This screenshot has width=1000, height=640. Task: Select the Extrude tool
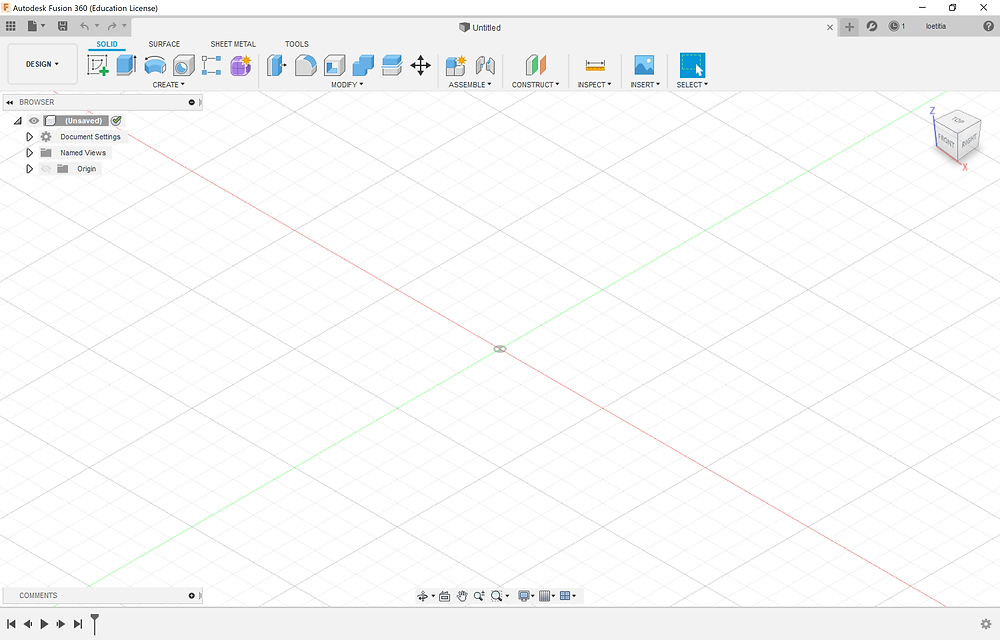(x=126, y=65)
